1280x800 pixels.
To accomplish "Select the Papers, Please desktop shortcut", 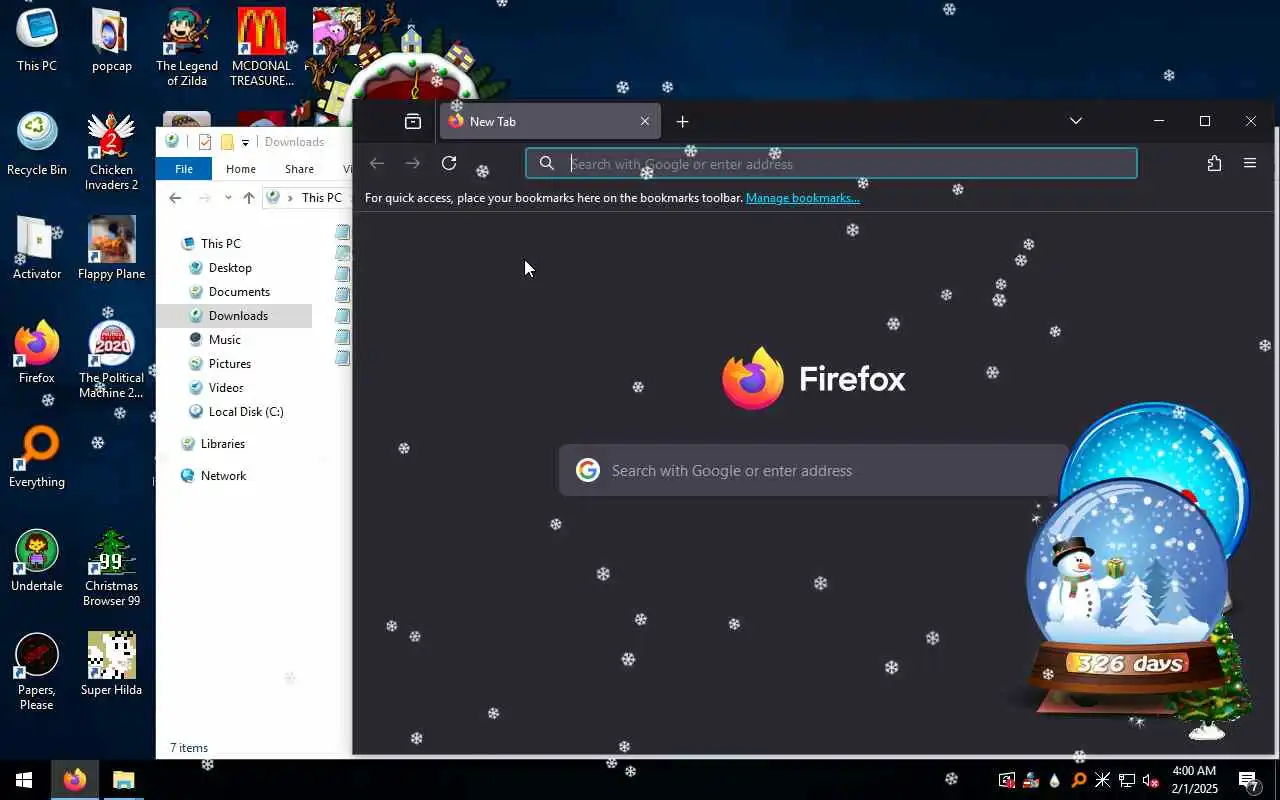I will point(37,670).
